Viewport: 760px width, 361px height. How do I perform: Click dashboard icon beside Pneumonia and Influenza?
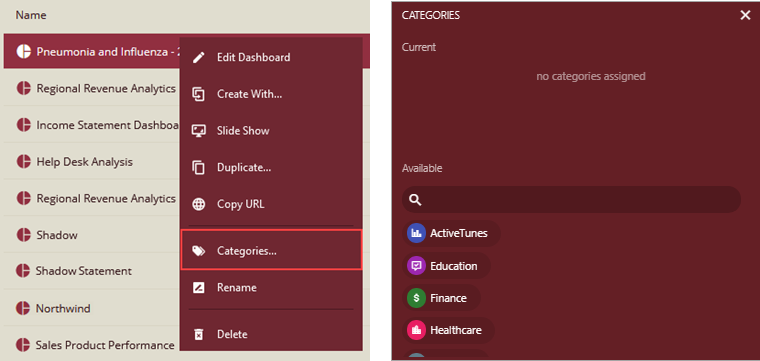(x=23, y=51)
